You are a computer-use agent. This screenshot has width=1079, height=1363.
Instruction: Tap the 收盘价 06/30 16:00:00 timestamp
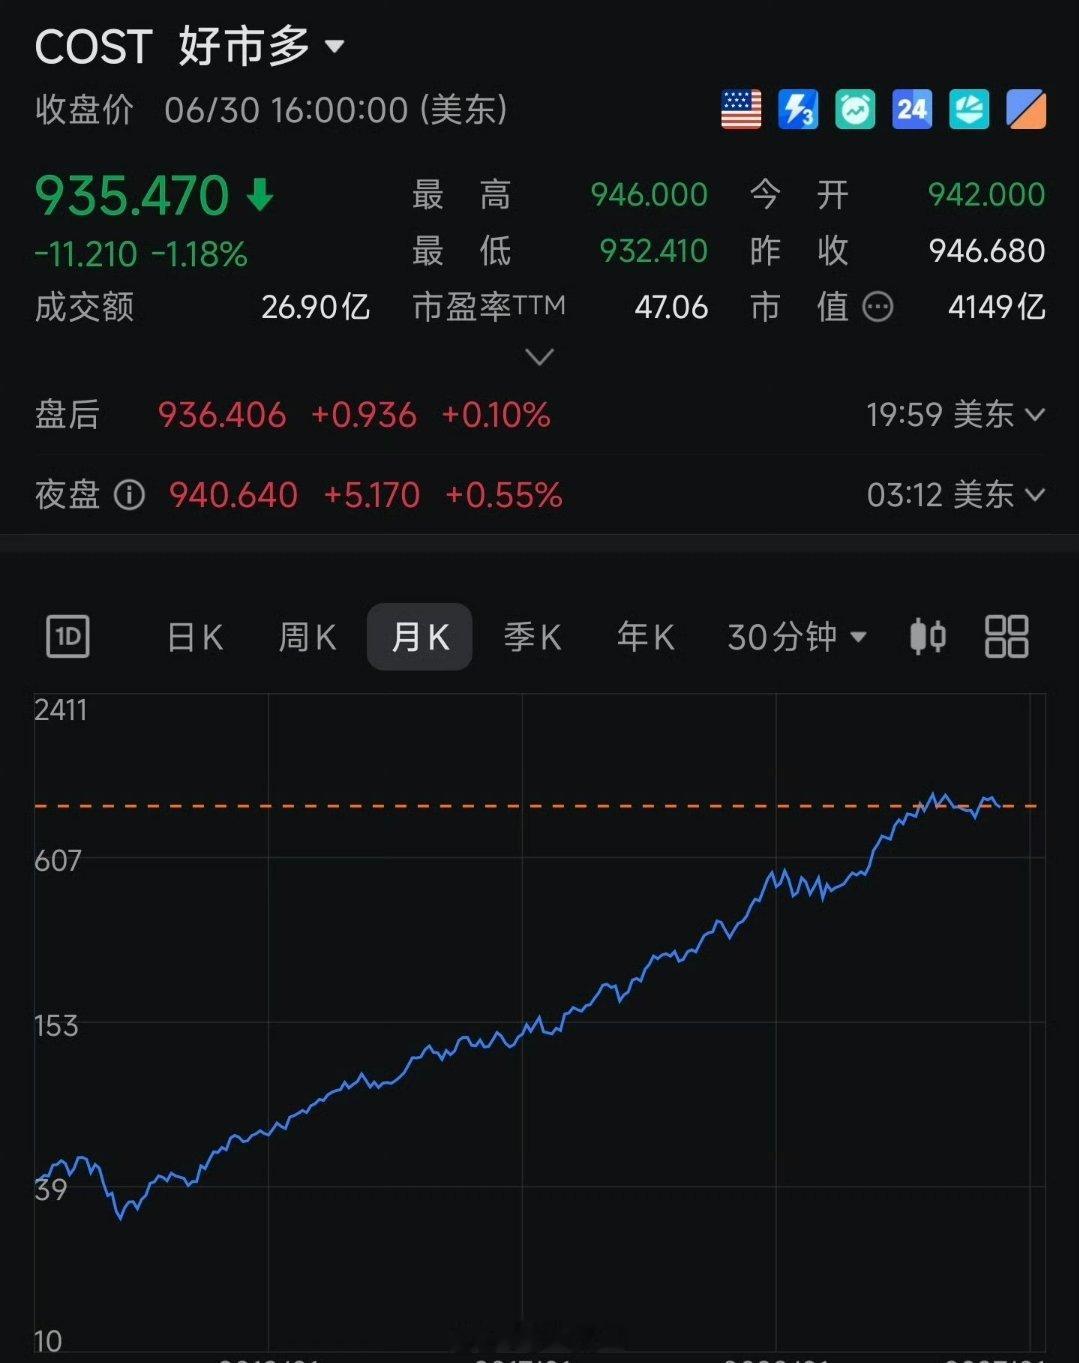pos(271,109)
